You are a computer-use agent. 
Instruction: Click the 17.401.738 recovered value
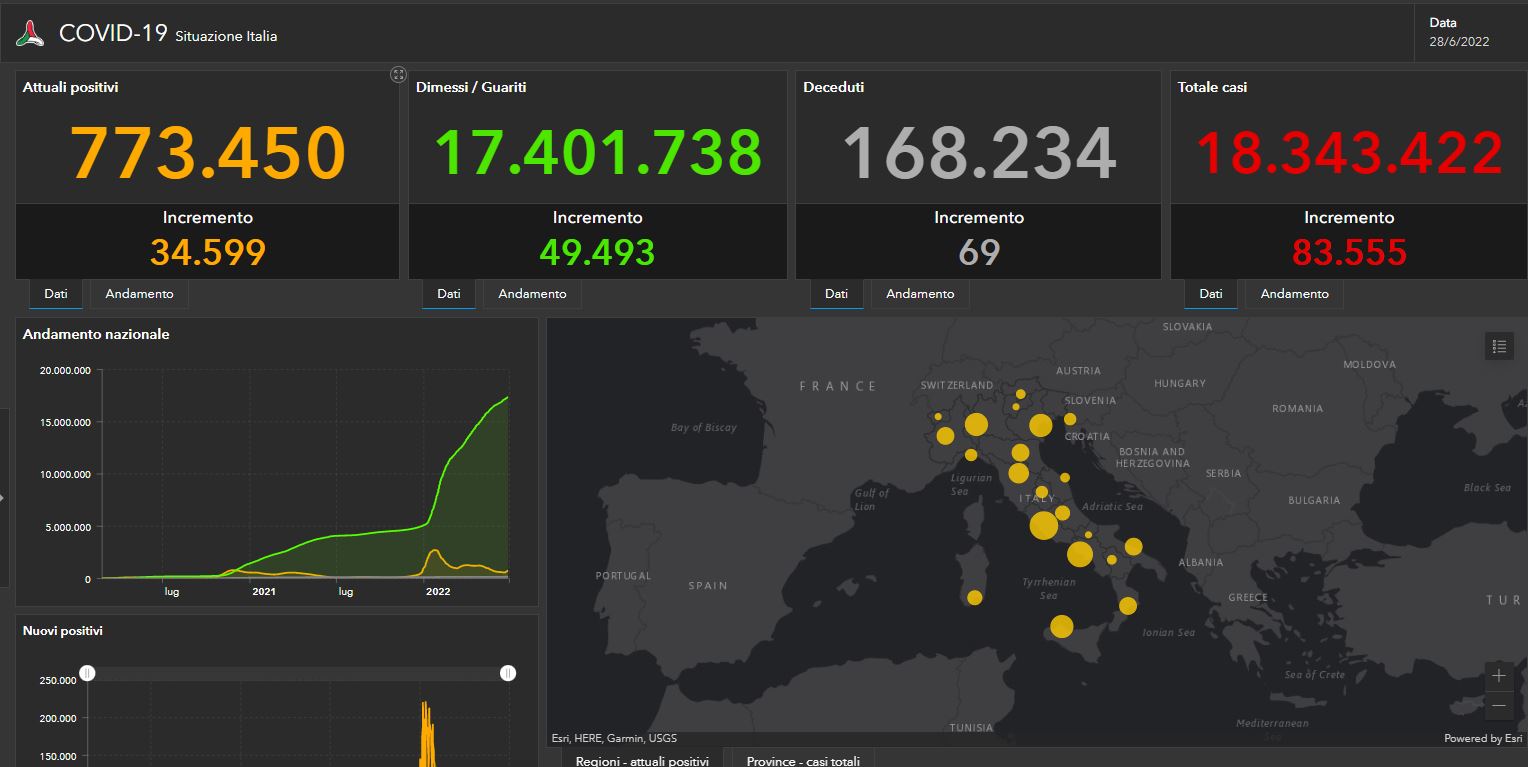point(598,153)
